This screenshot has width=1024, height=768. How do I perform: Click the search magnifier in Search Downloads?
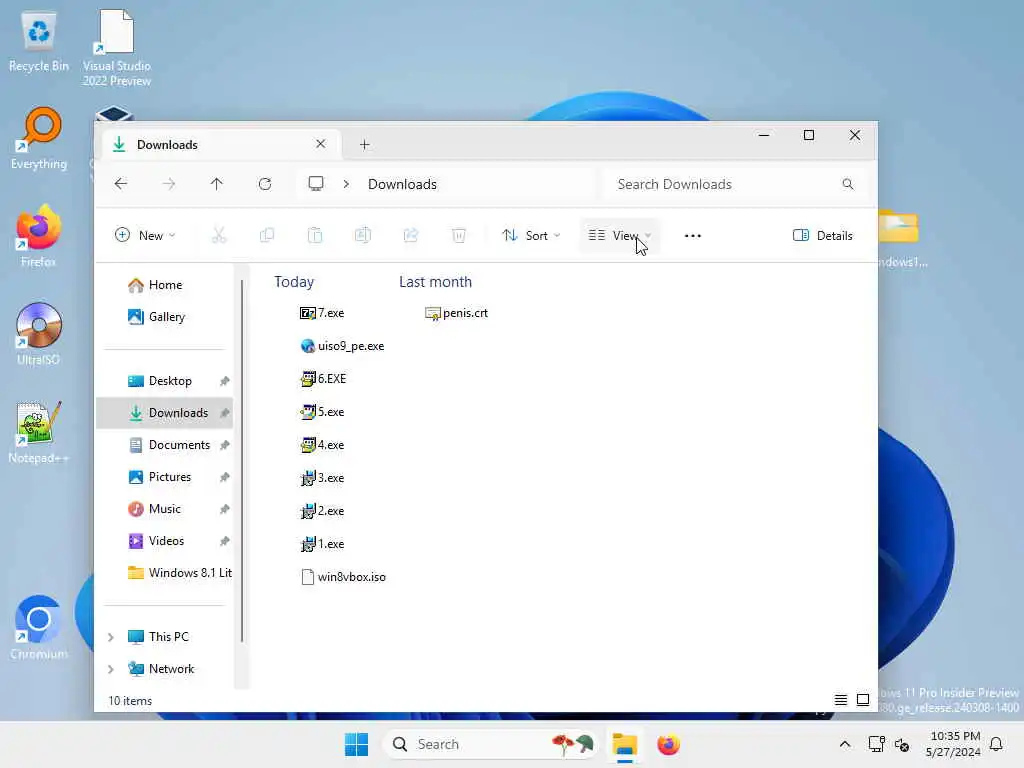click(848, 184)
